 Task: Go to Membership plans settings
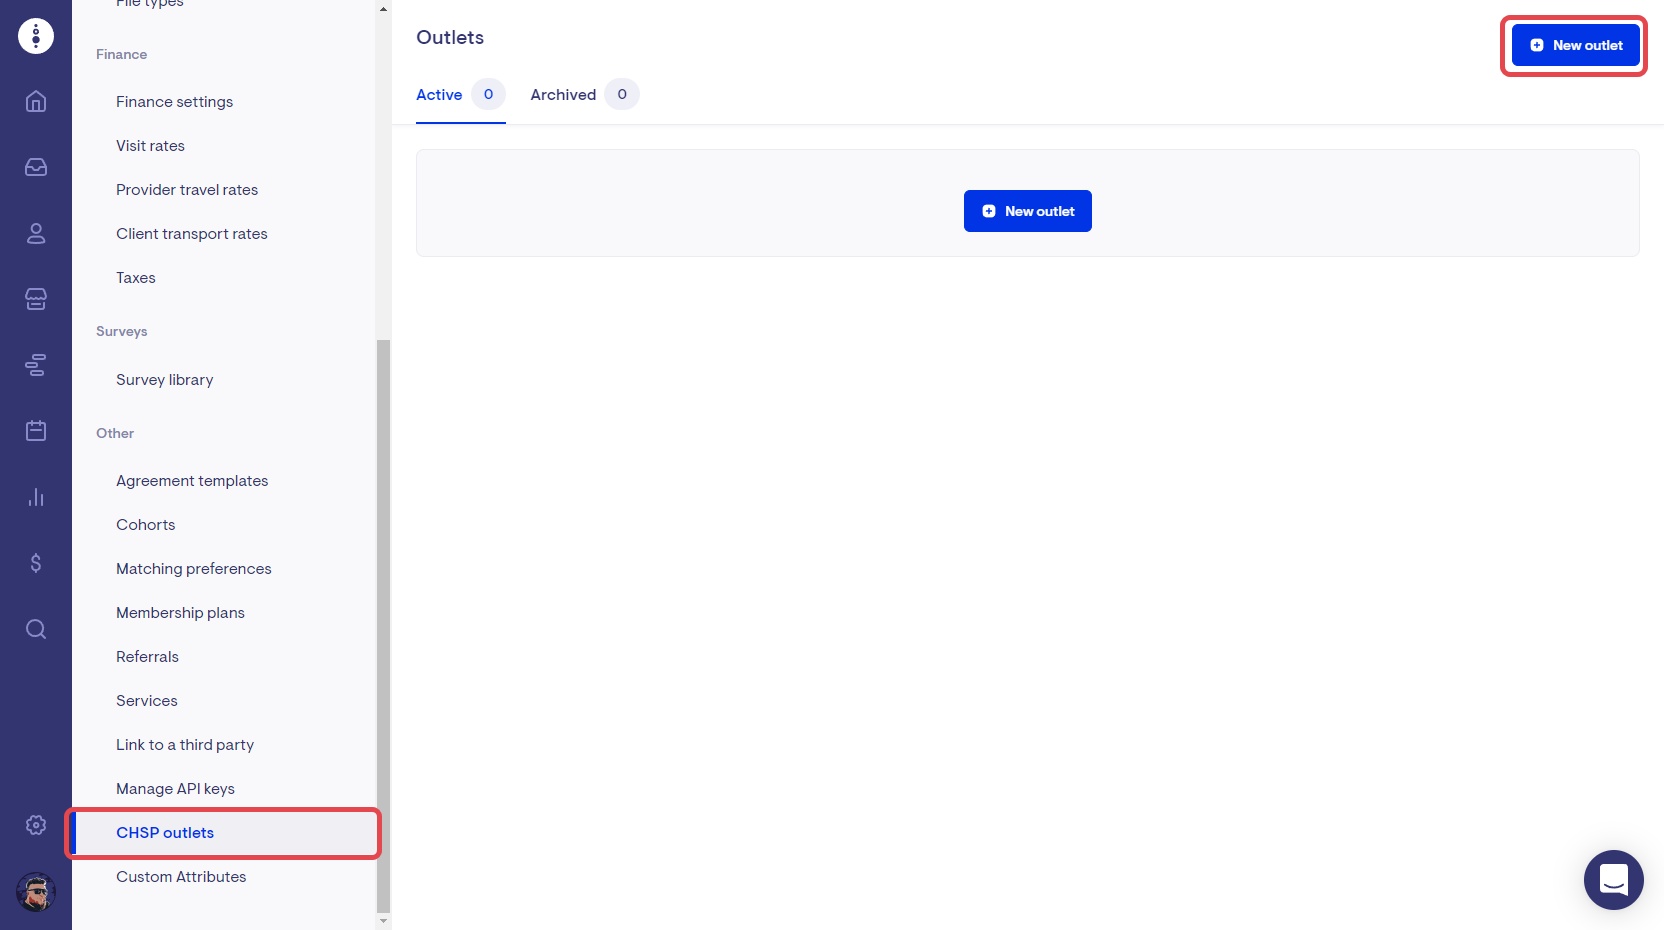pyautogui.click(x=180, y=613)
